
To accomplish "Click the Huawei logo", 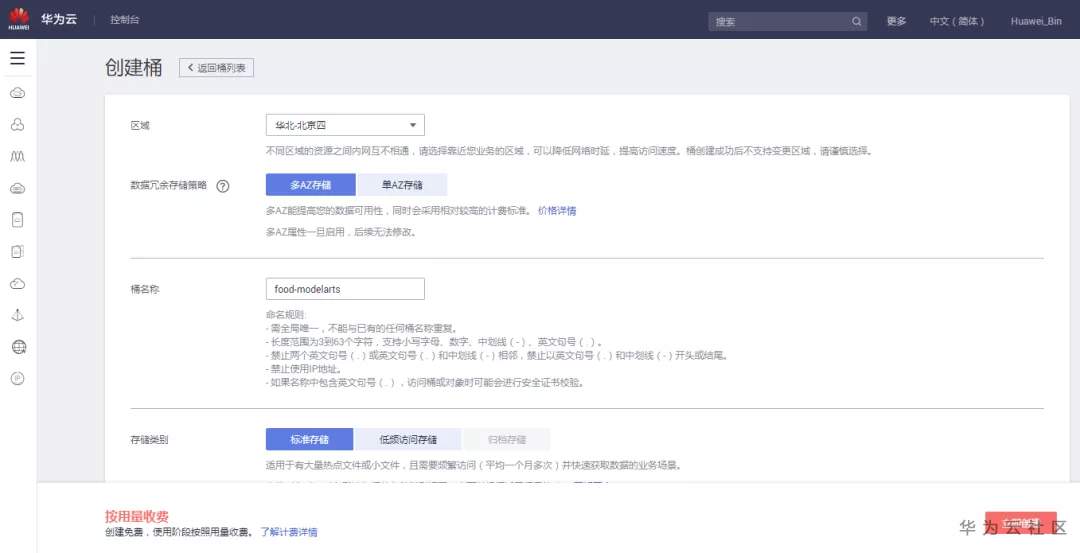I will [x=19, y=19].
